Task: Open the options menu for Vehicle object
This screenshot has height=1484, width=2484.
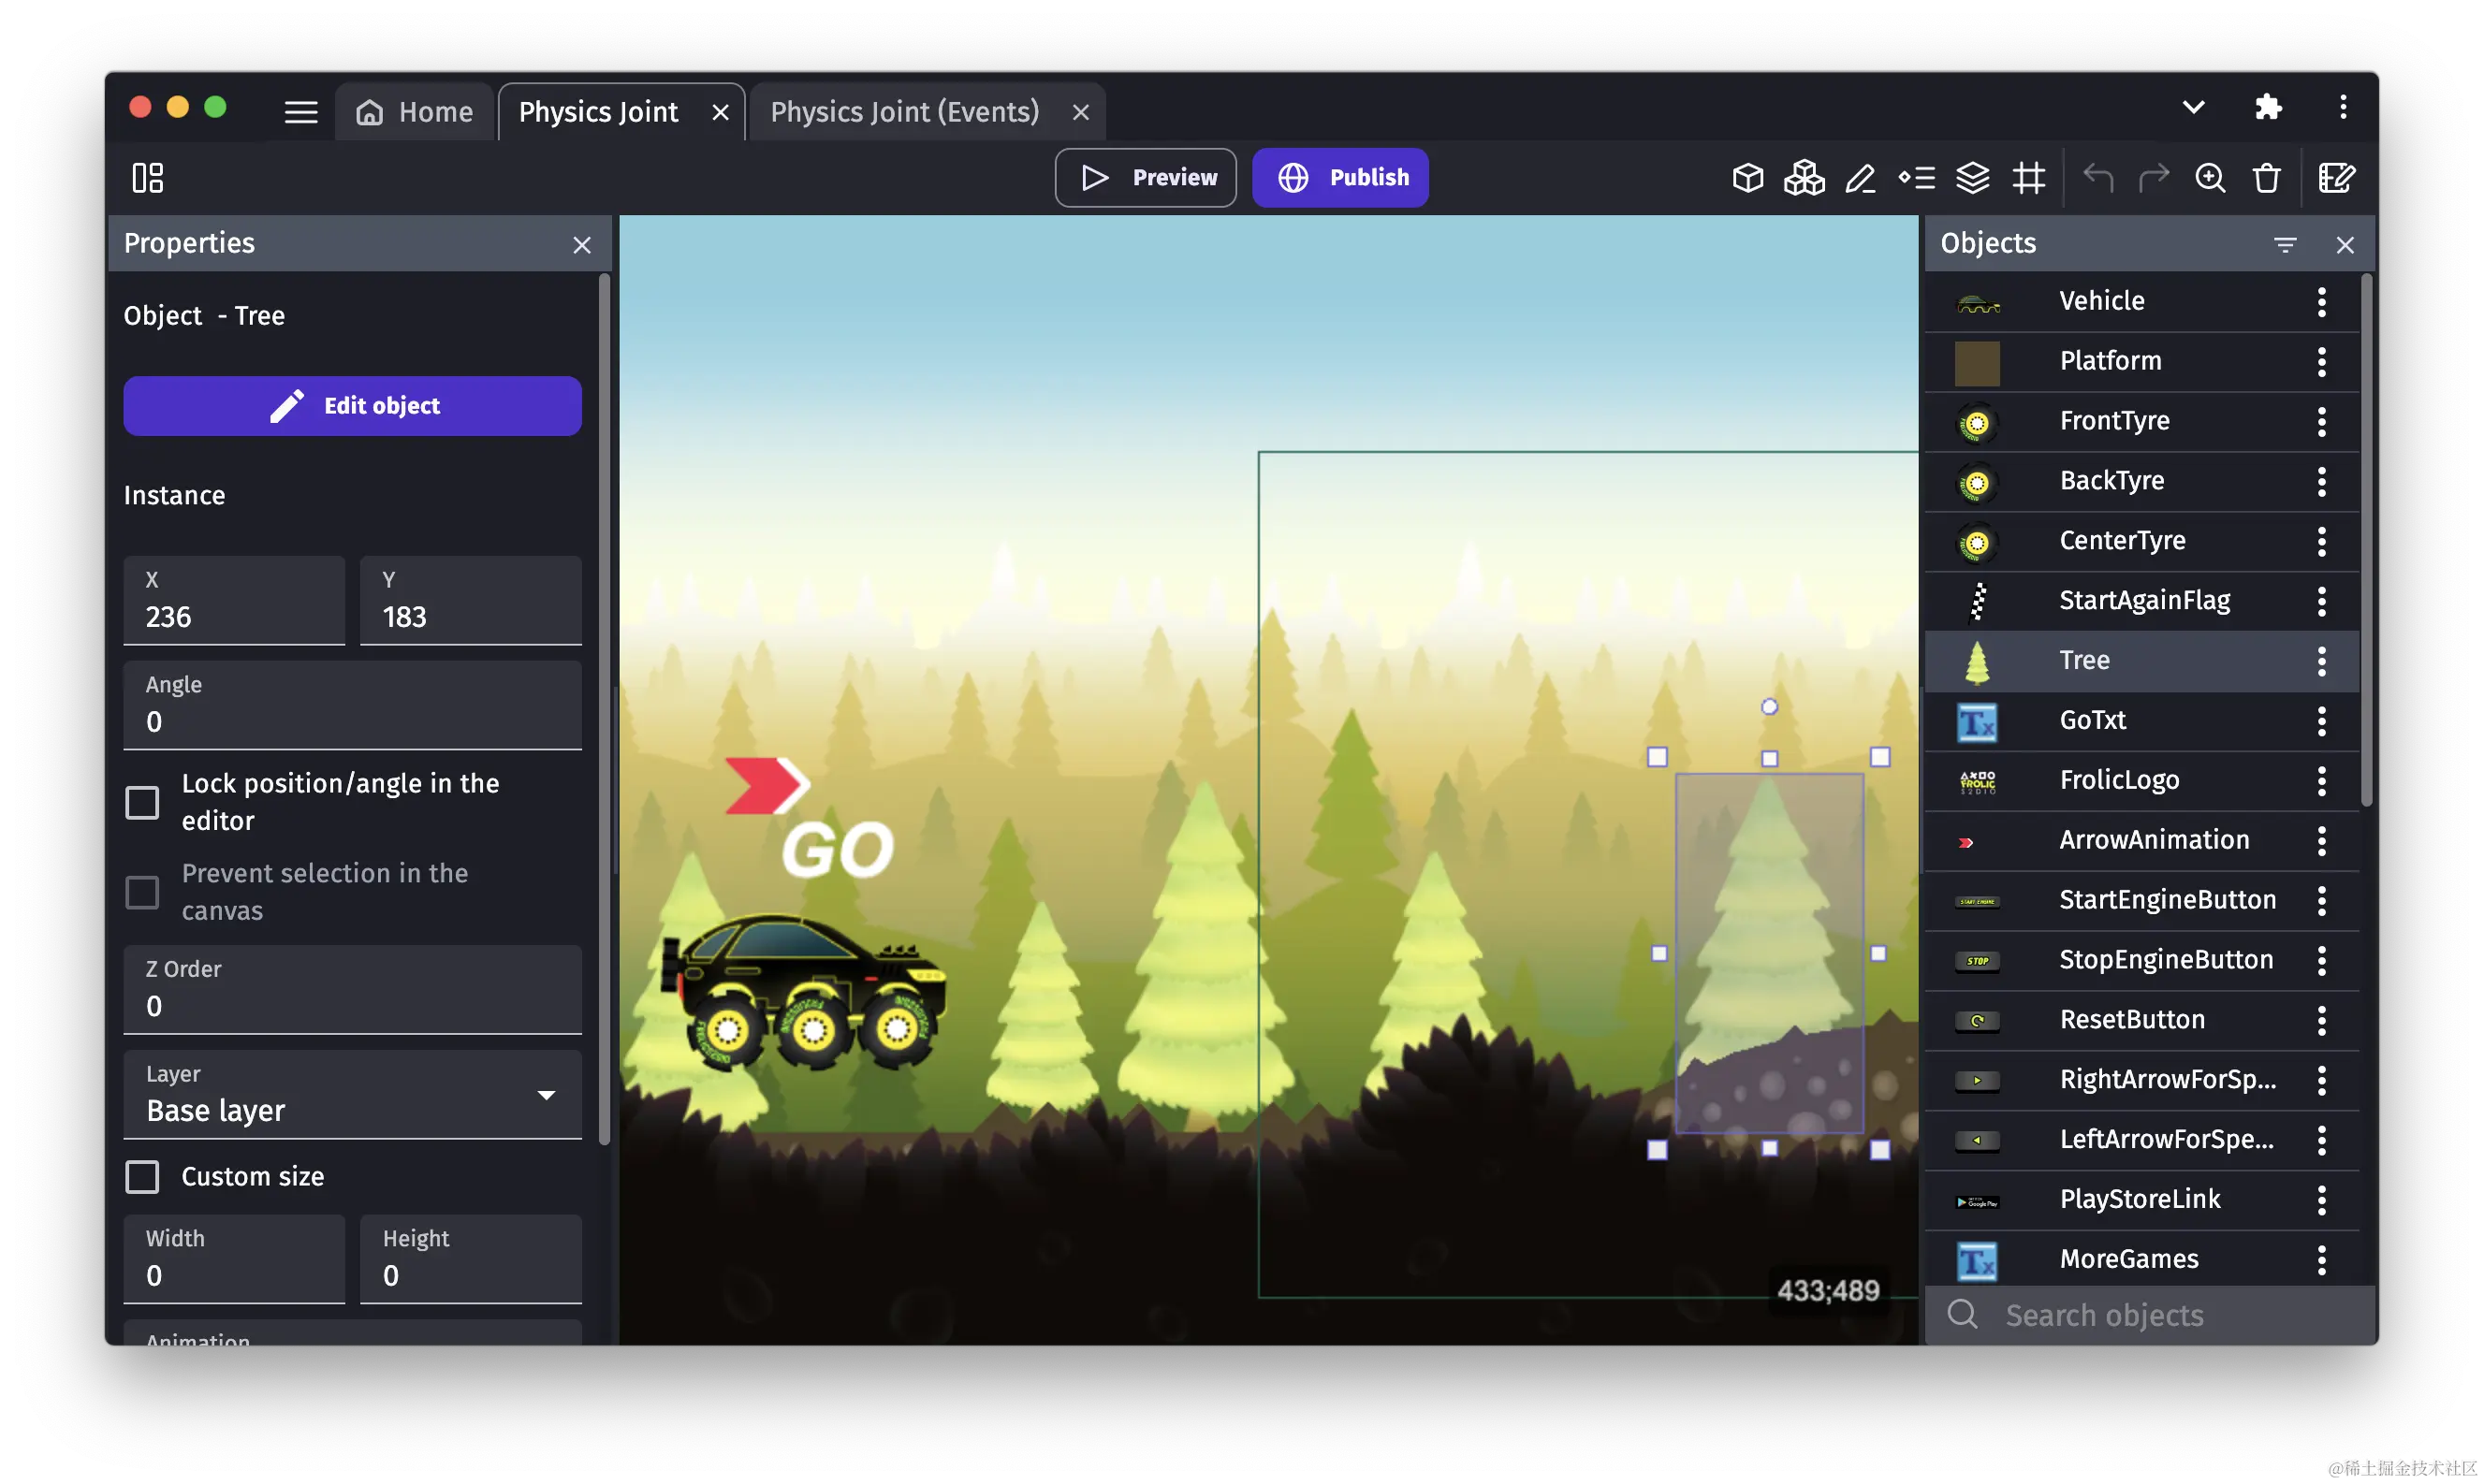Action: click(2321, 301)
